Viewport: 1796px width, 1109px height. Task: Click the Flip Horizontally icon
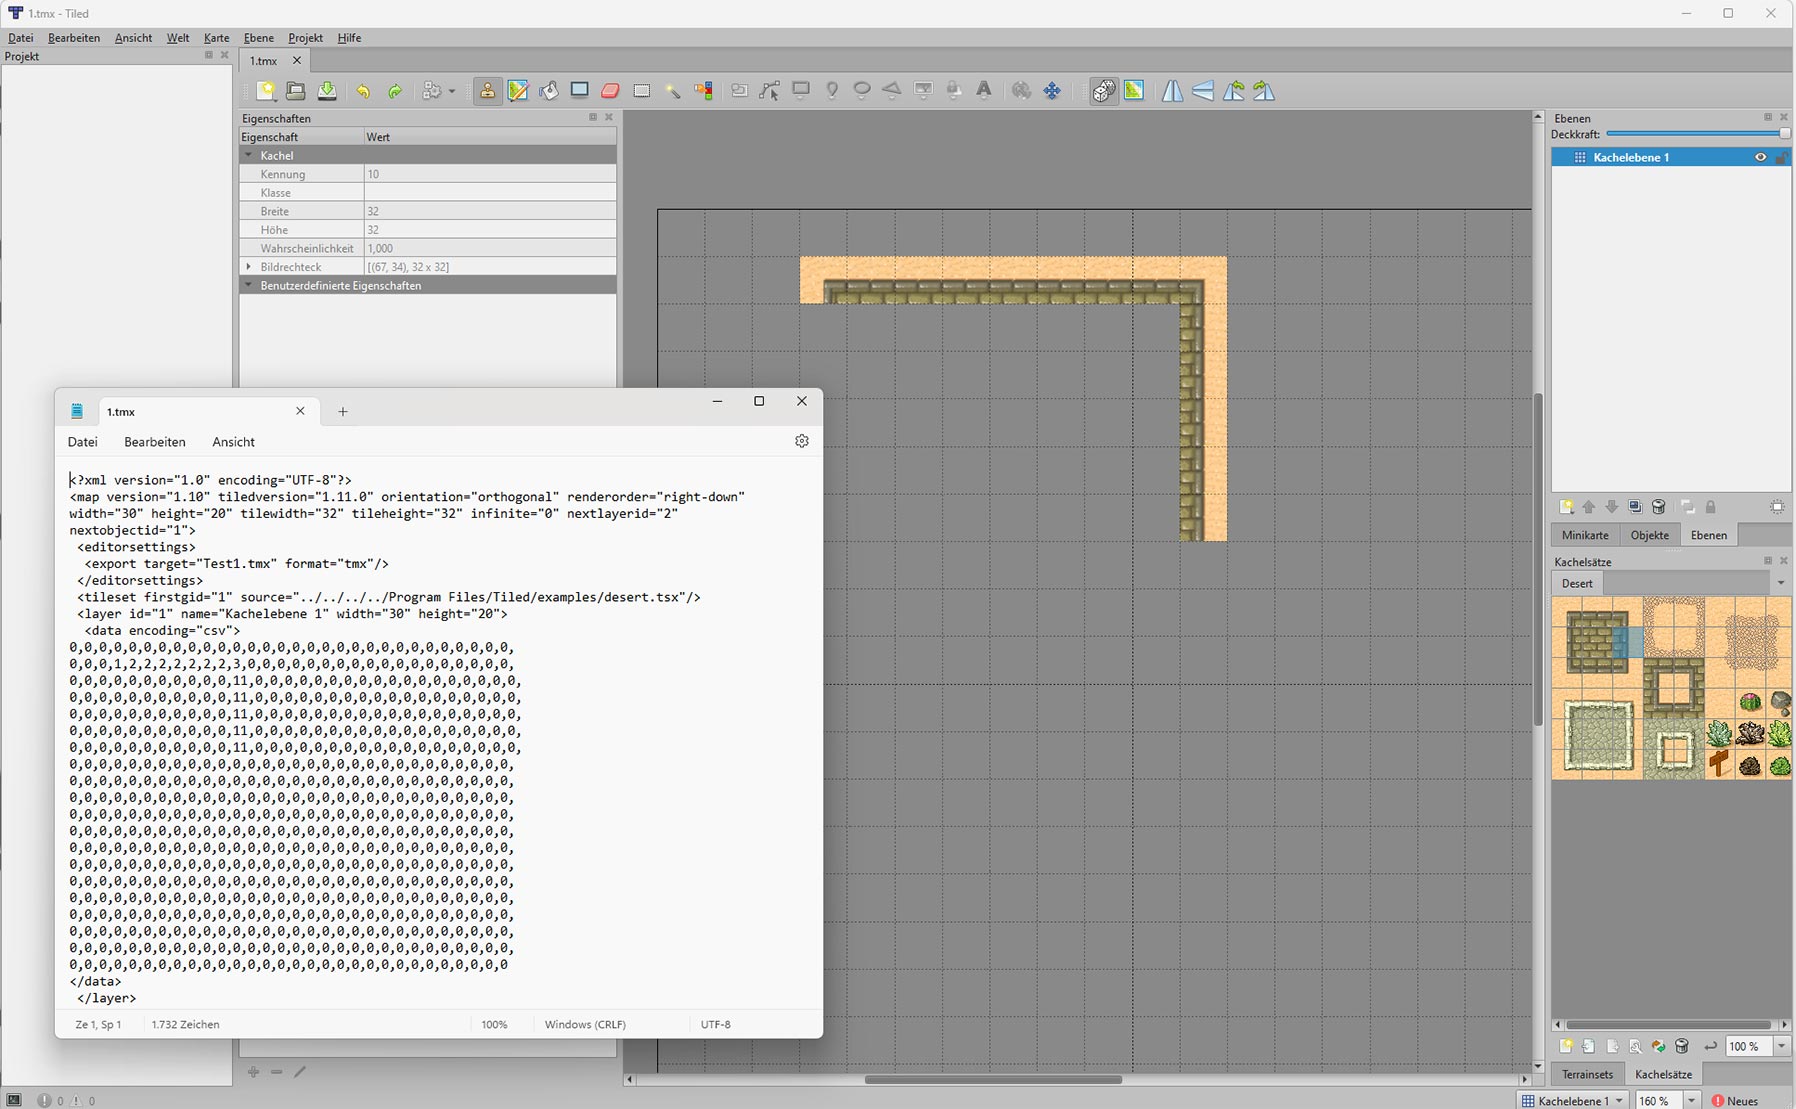(1172, 91)
